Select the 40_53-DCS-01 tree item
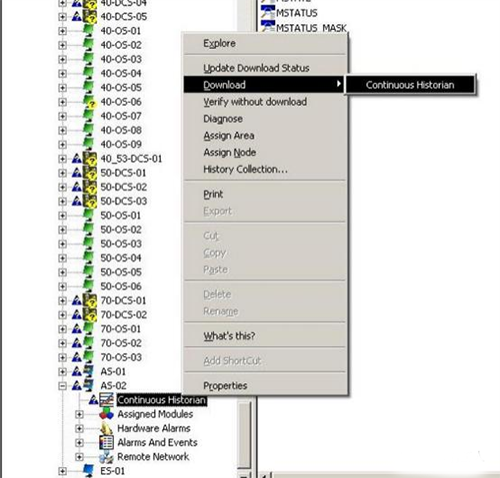 [131, 159]
